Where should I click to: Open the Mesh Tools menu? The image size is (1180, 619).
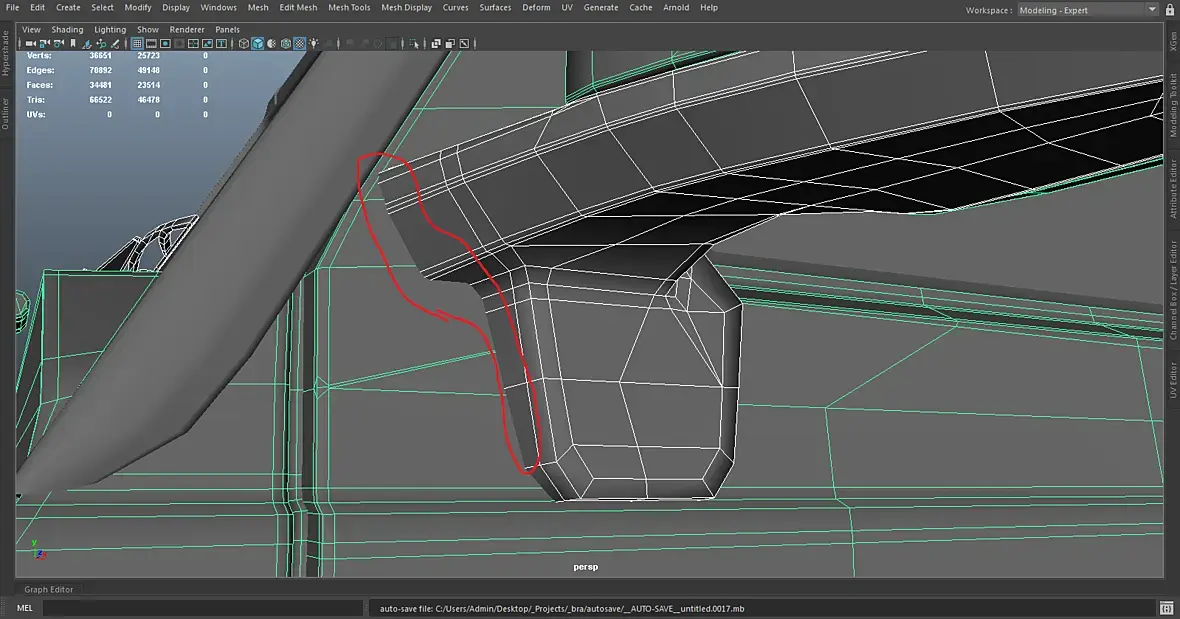(349, 7)
